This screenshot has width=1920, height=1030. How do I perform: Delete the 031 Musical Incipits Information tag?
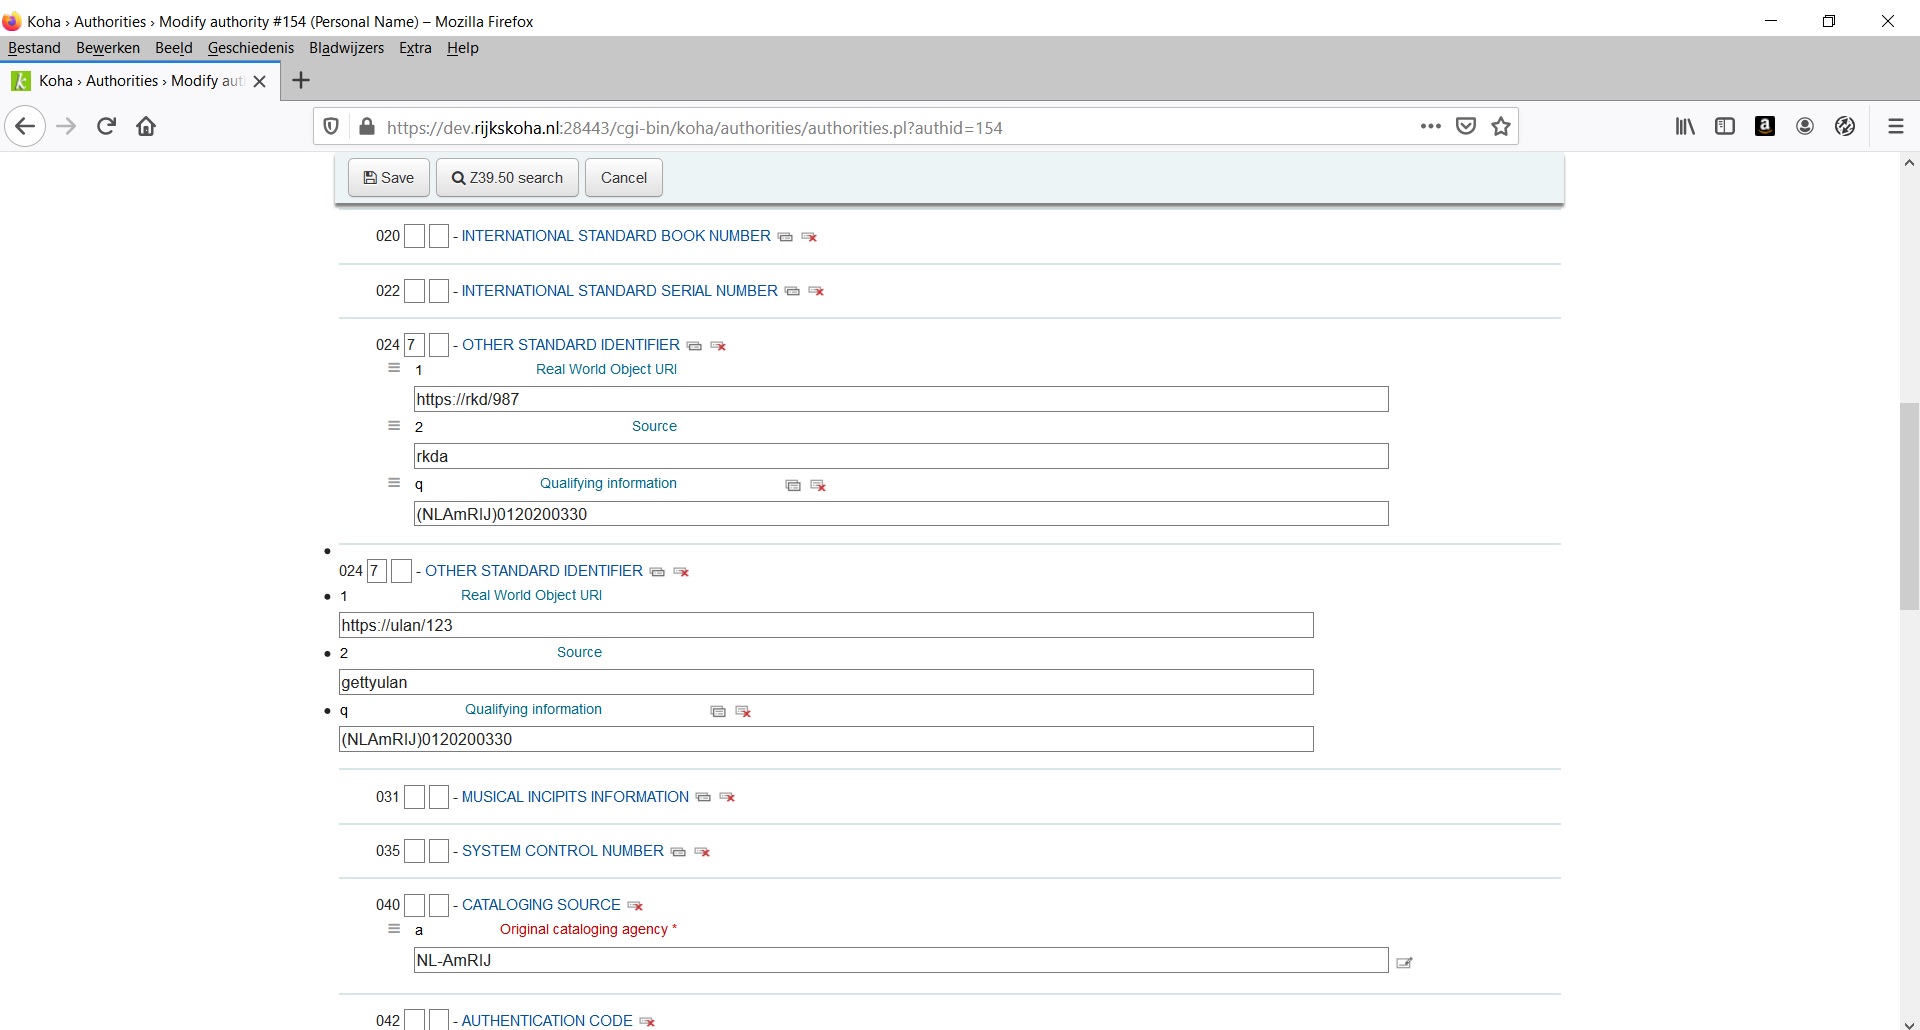point(728,797)
